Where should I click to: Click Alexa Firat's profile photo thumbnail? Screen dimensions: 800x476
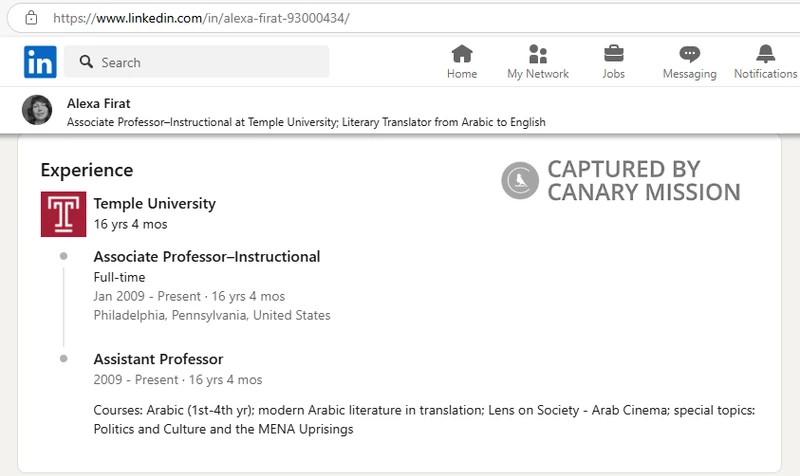37,110
